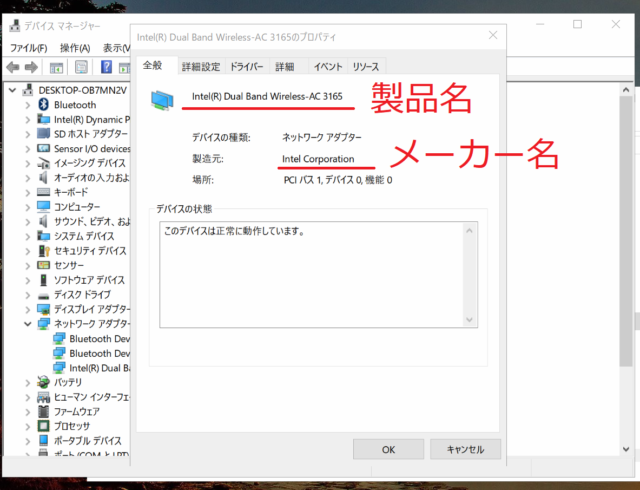Maximize the Device Manager window

pos(577,24)
